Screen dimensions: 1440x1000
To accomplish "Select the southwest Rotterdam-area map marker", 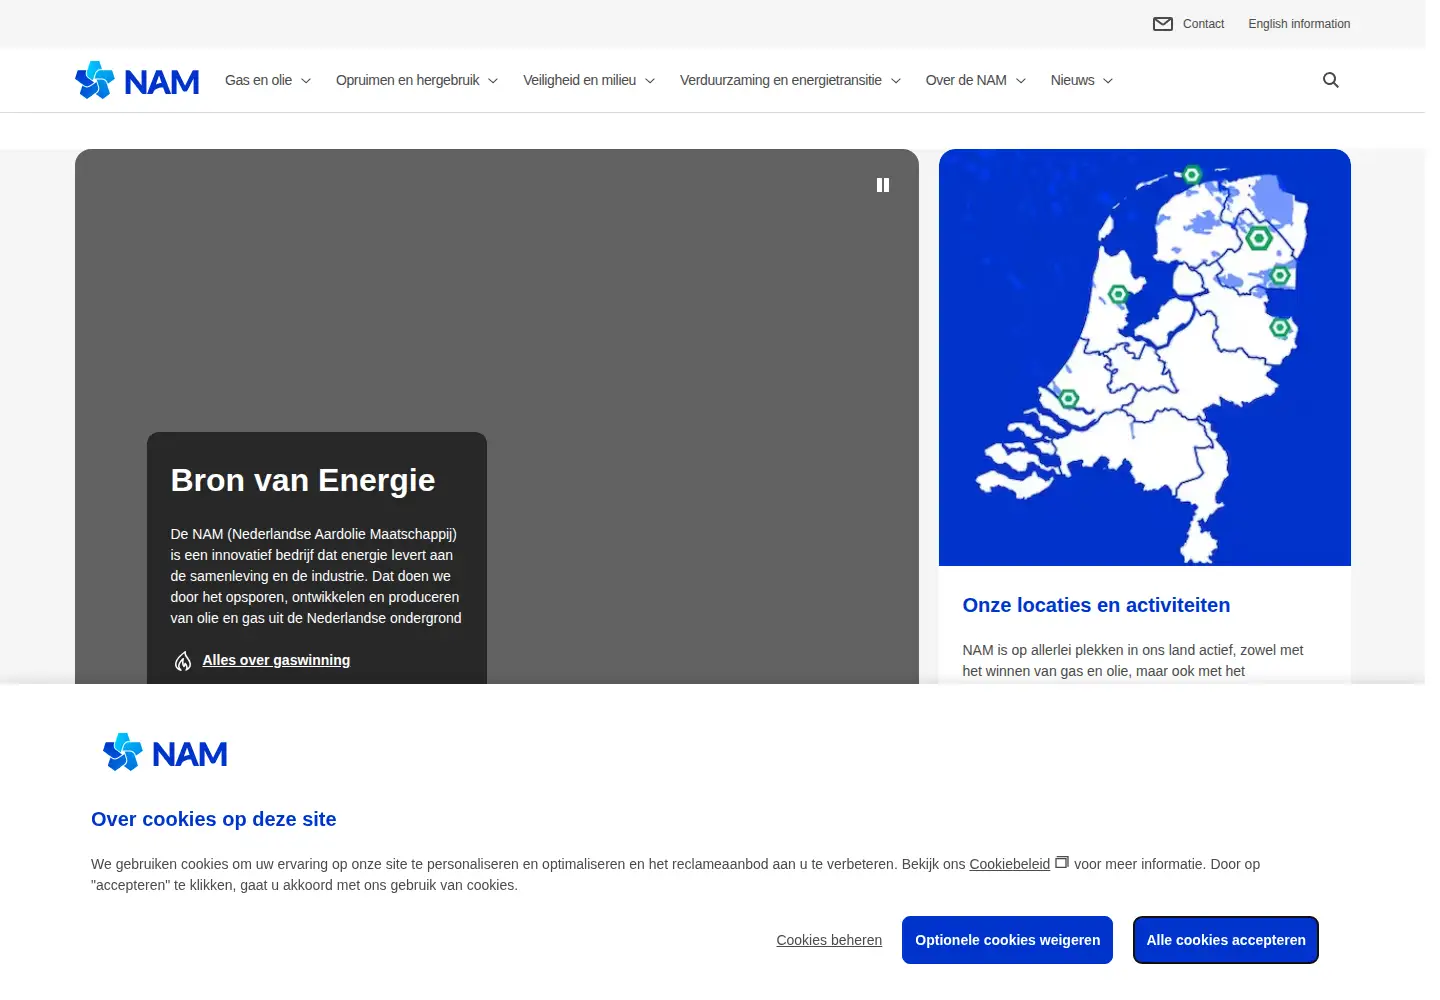I will (1069, 399).
